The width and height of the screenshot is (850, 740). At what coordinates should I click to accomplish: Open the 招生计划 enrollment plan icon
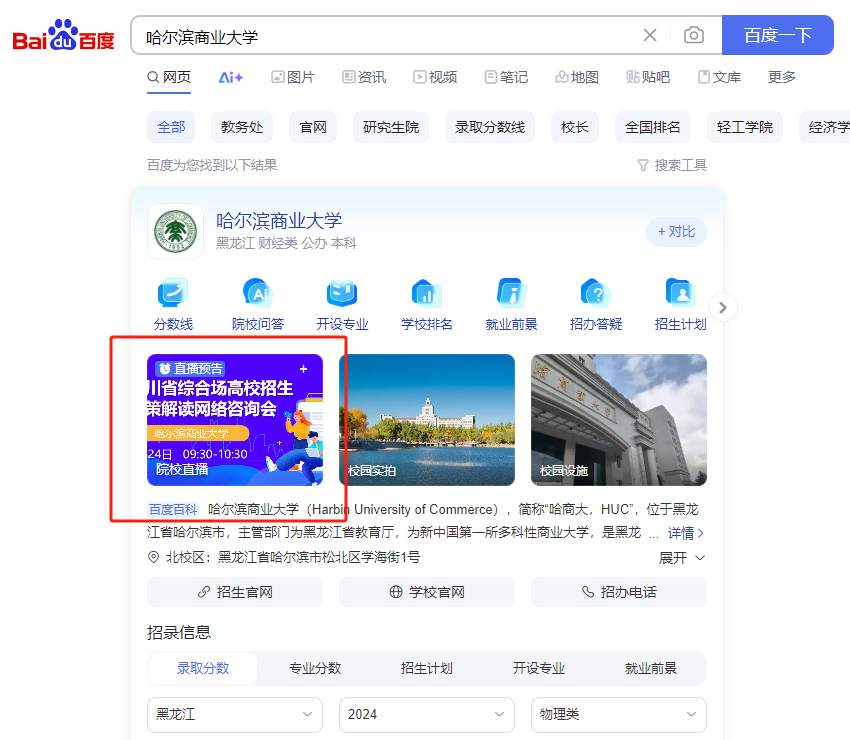point(680,294)
